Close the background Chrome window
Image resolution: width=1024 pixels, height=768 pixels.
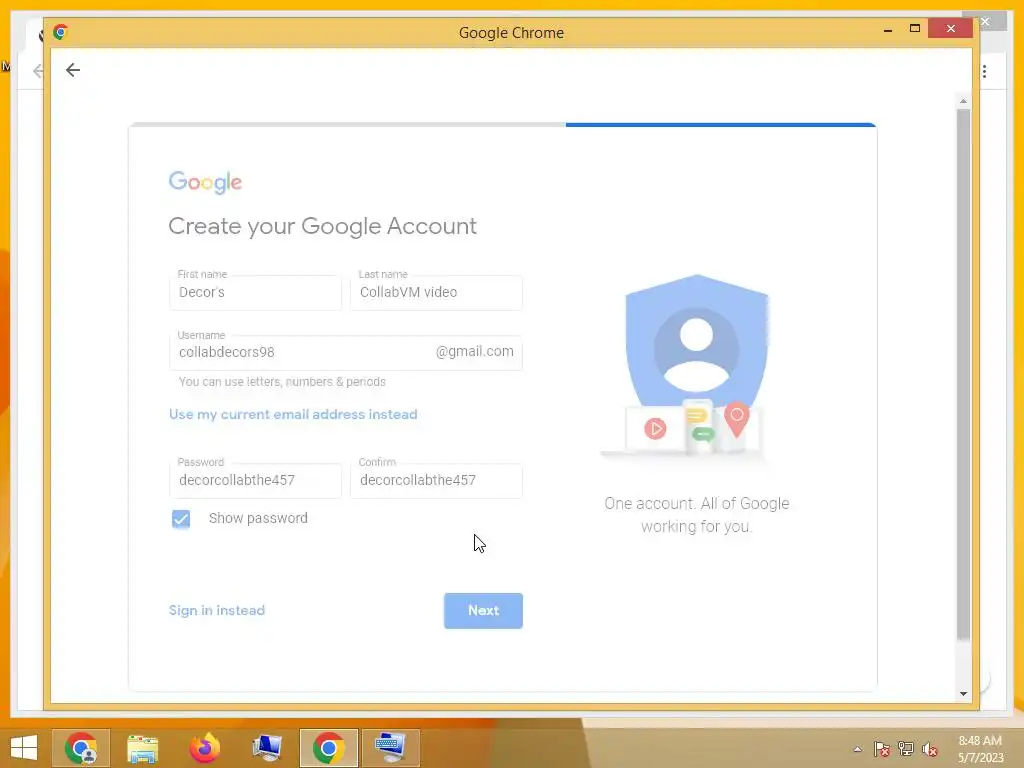pyautogui.click(x=985, y=22)
